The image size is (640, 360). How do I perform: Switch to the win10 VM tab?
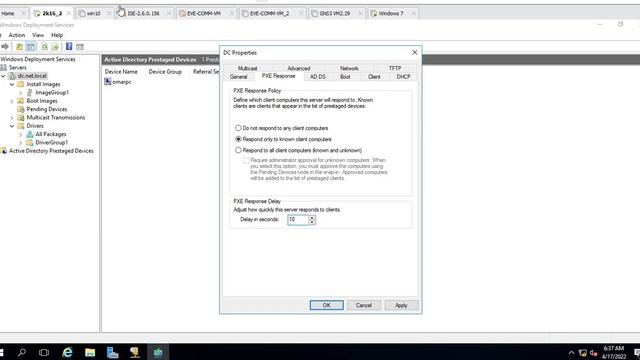[x=93, y=13]
